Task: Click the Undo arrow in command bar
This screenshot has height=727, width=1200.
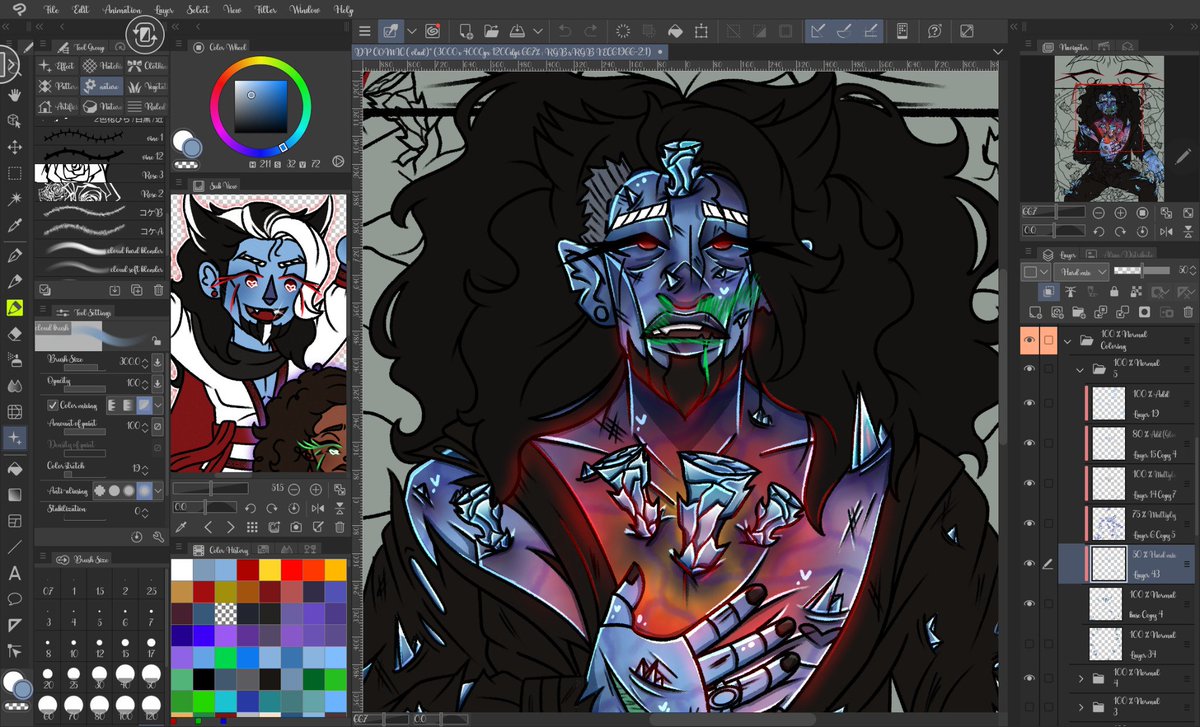Action: point(564,31)
